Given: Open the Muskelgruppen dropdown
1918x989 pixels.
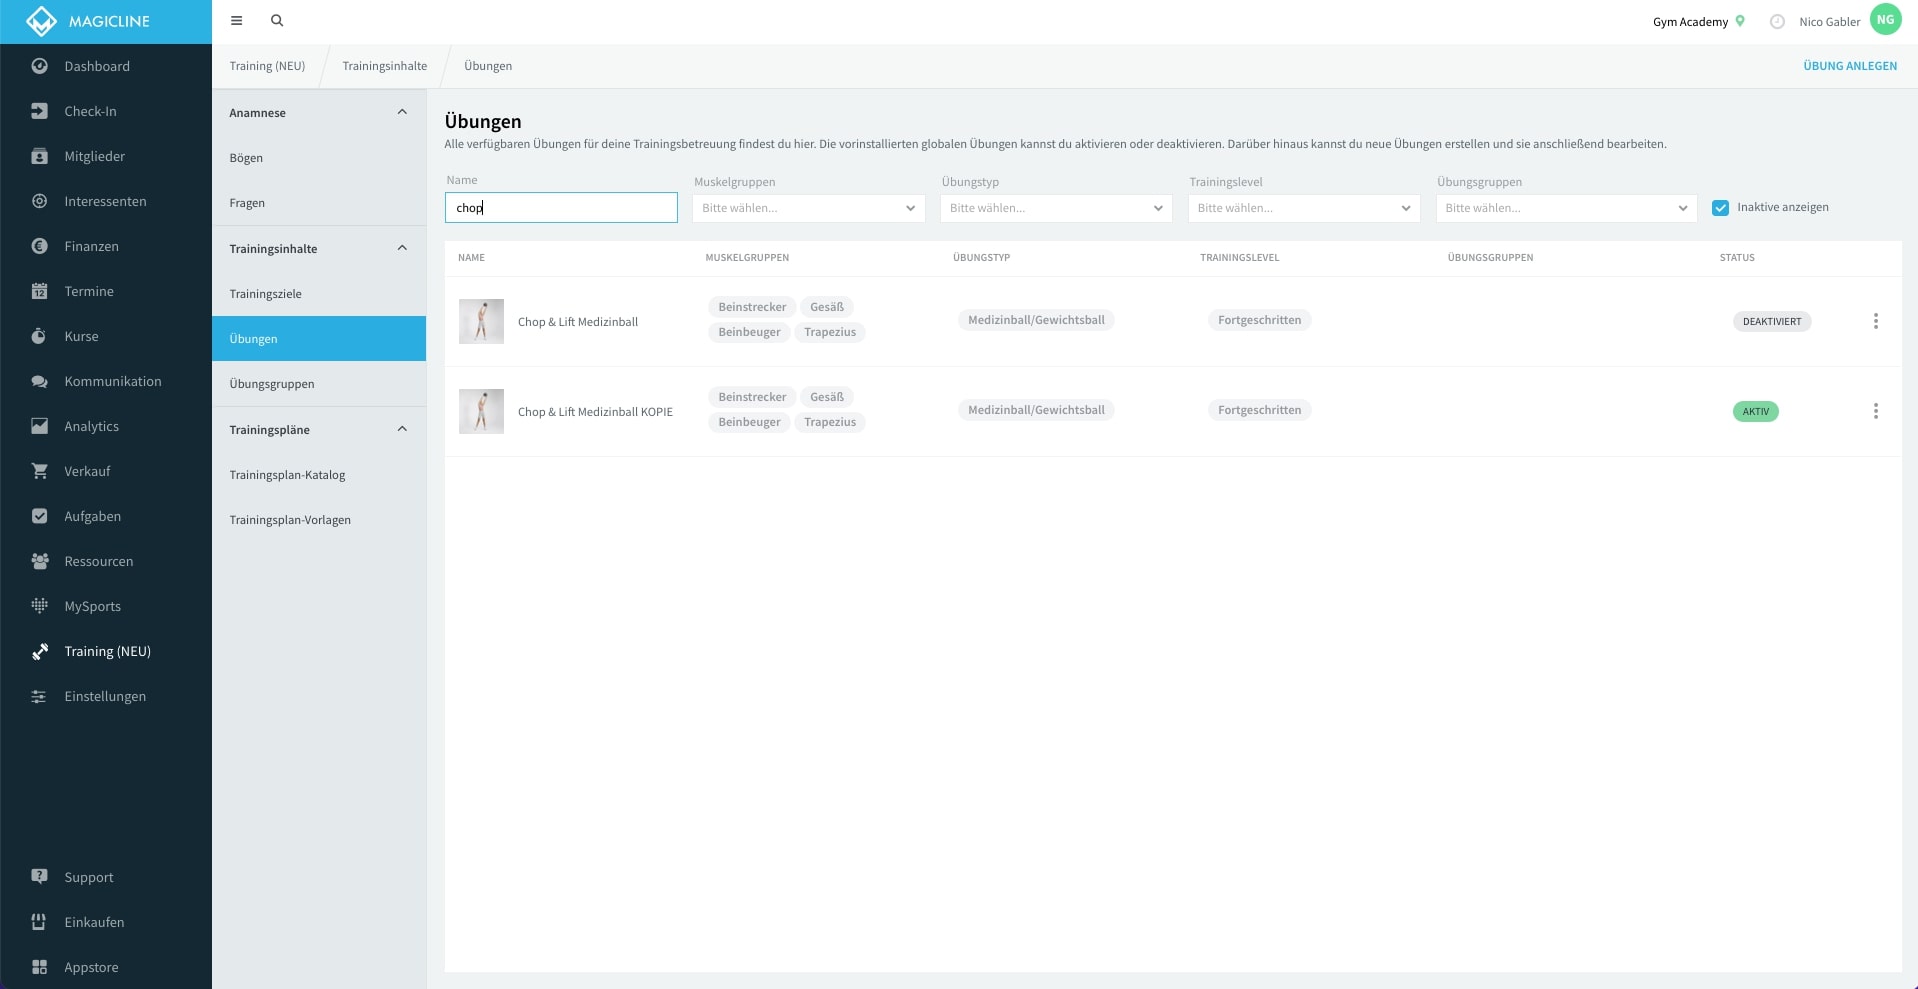Looking at the screenshot, I should (x=808, y=208).
